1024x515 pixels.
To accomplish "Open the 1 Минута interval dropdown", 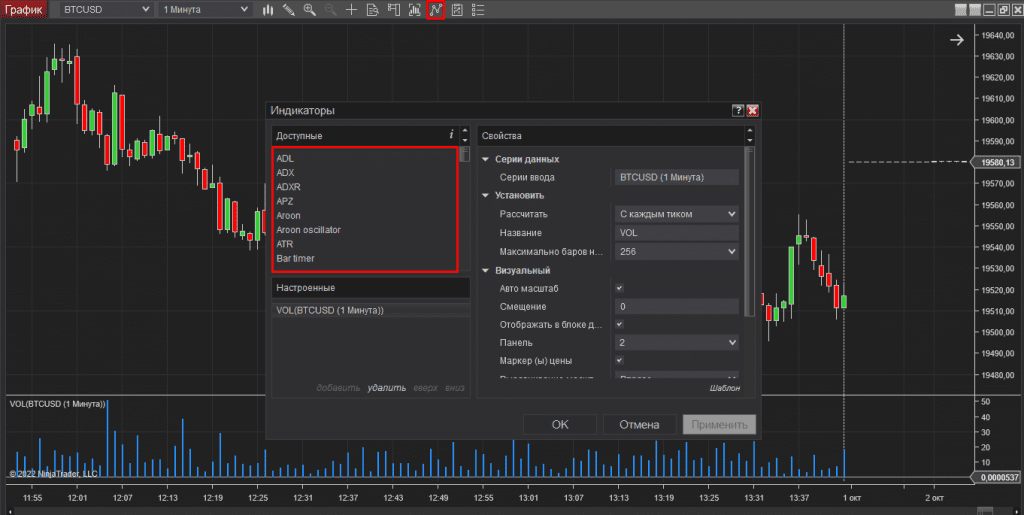I will pos(205,10).
